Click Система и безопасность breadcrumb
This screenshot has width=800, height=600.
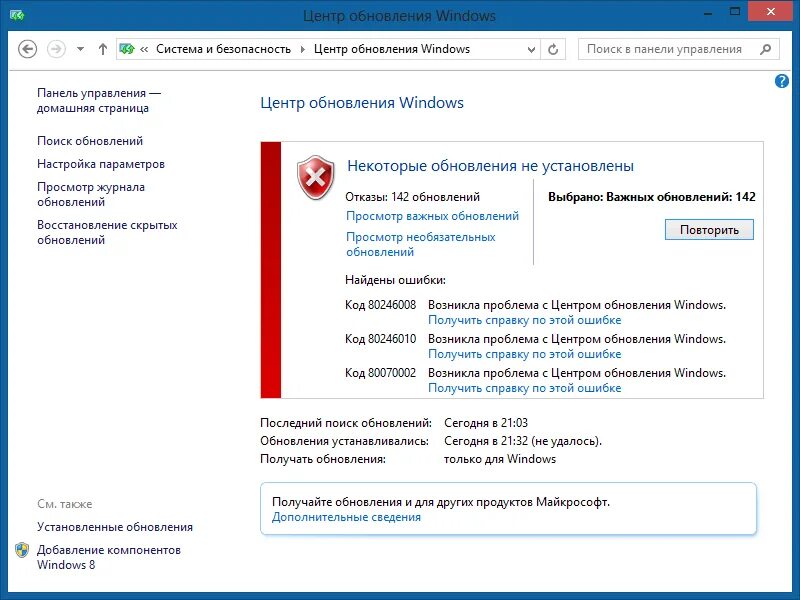click(x=223, y=49)
